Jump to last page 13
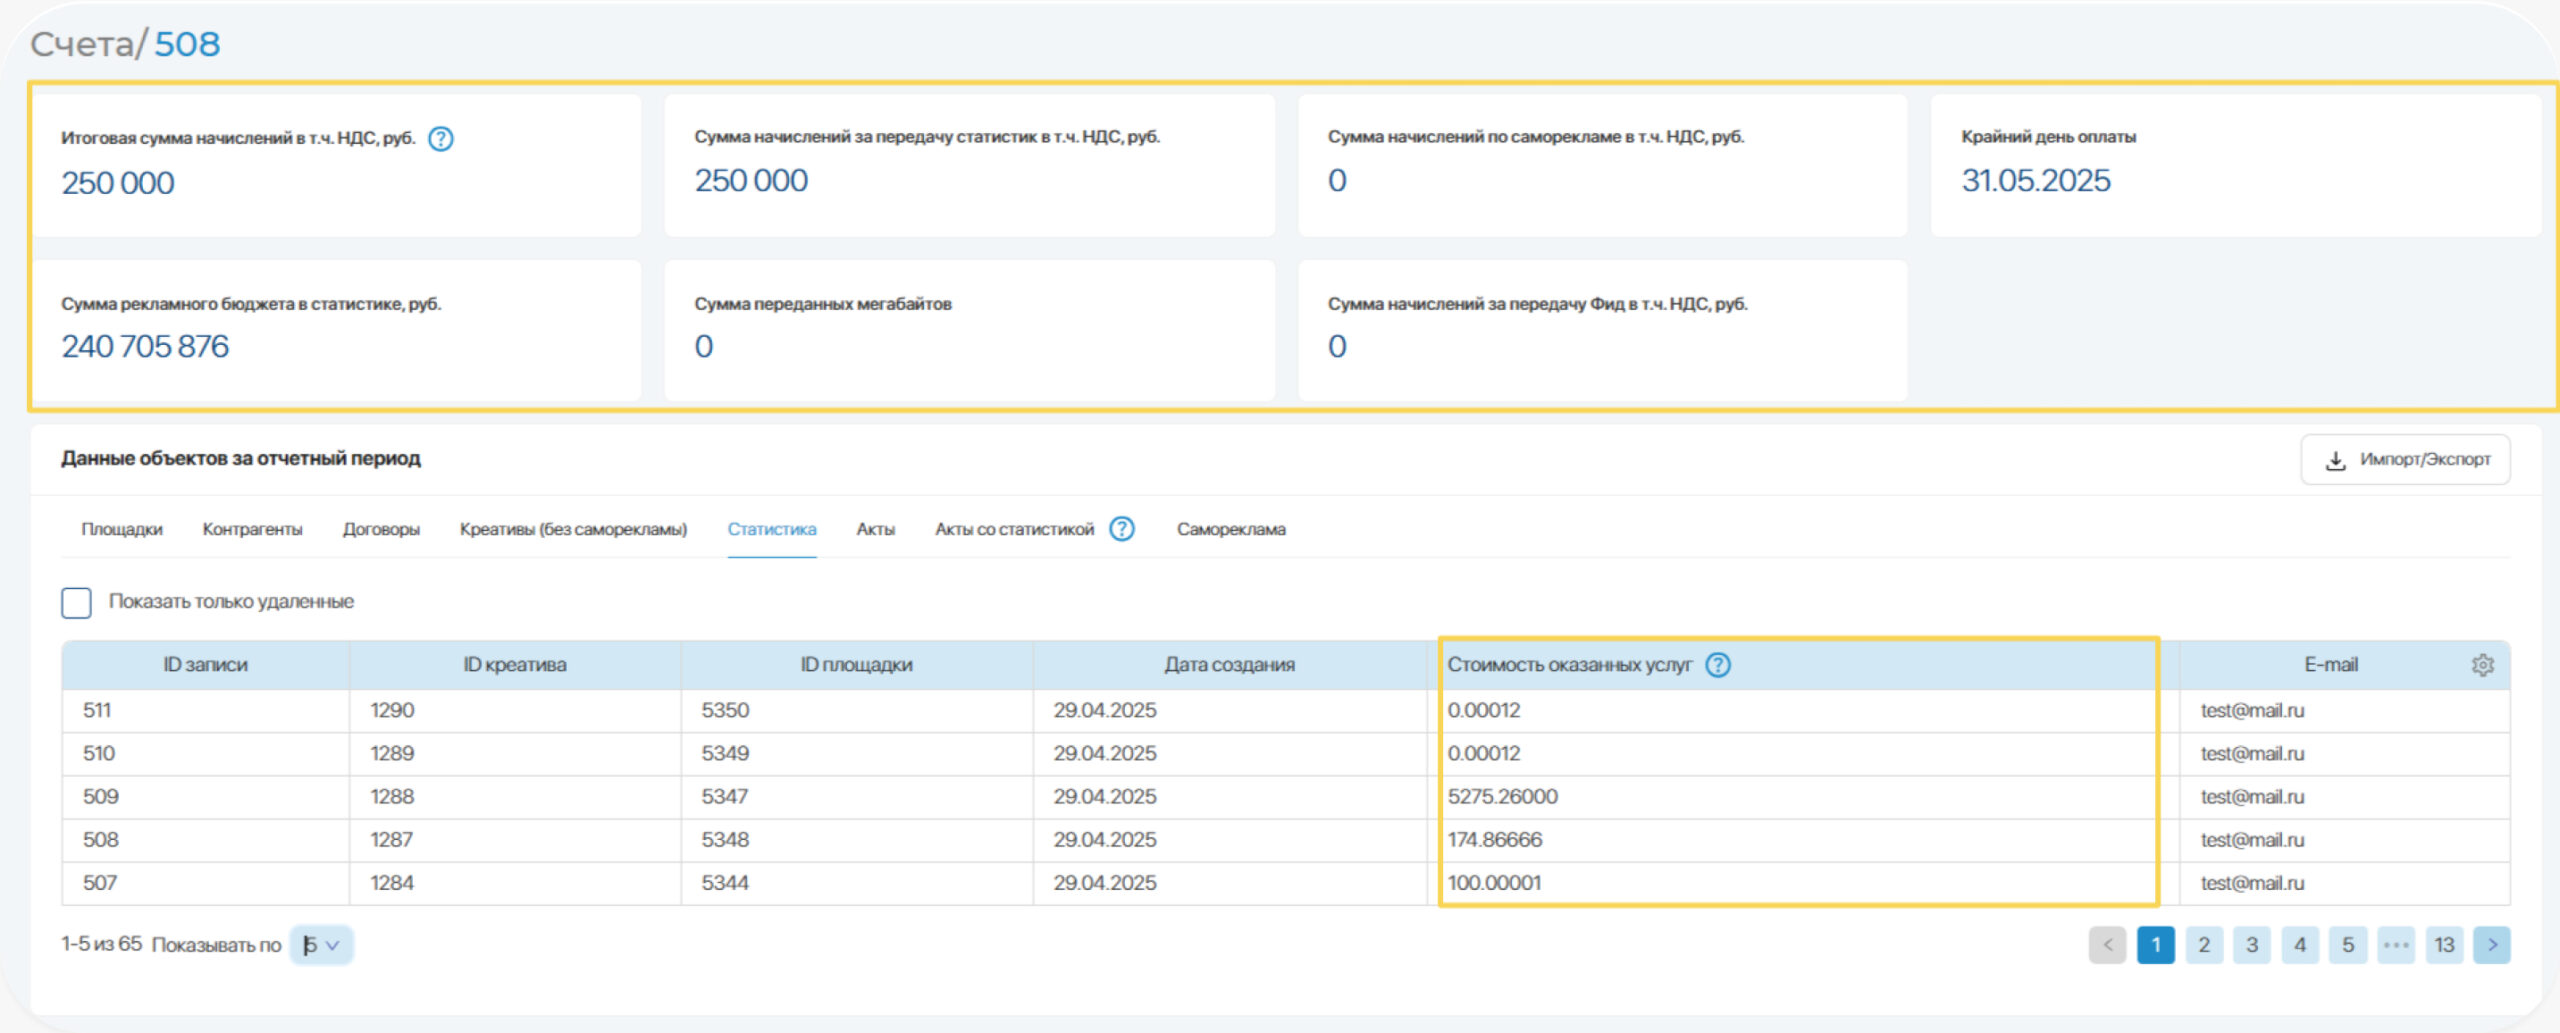 click(x=2443, y=945)
